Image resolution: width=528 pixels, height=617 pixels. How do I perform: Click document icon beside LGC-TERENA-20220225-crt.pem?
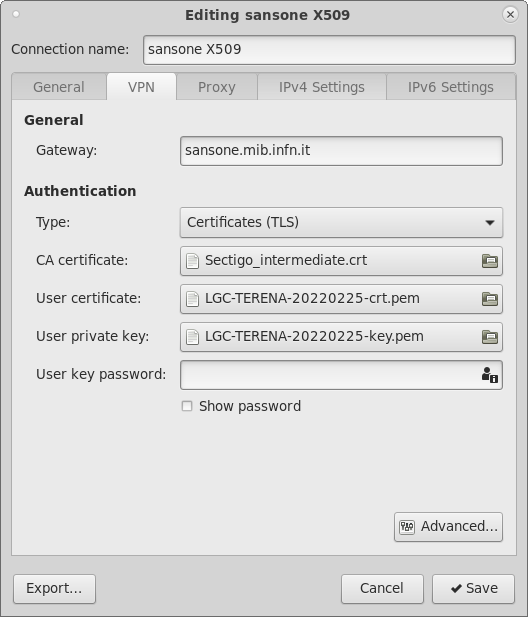pyautogui.click(x=192, y=299)
